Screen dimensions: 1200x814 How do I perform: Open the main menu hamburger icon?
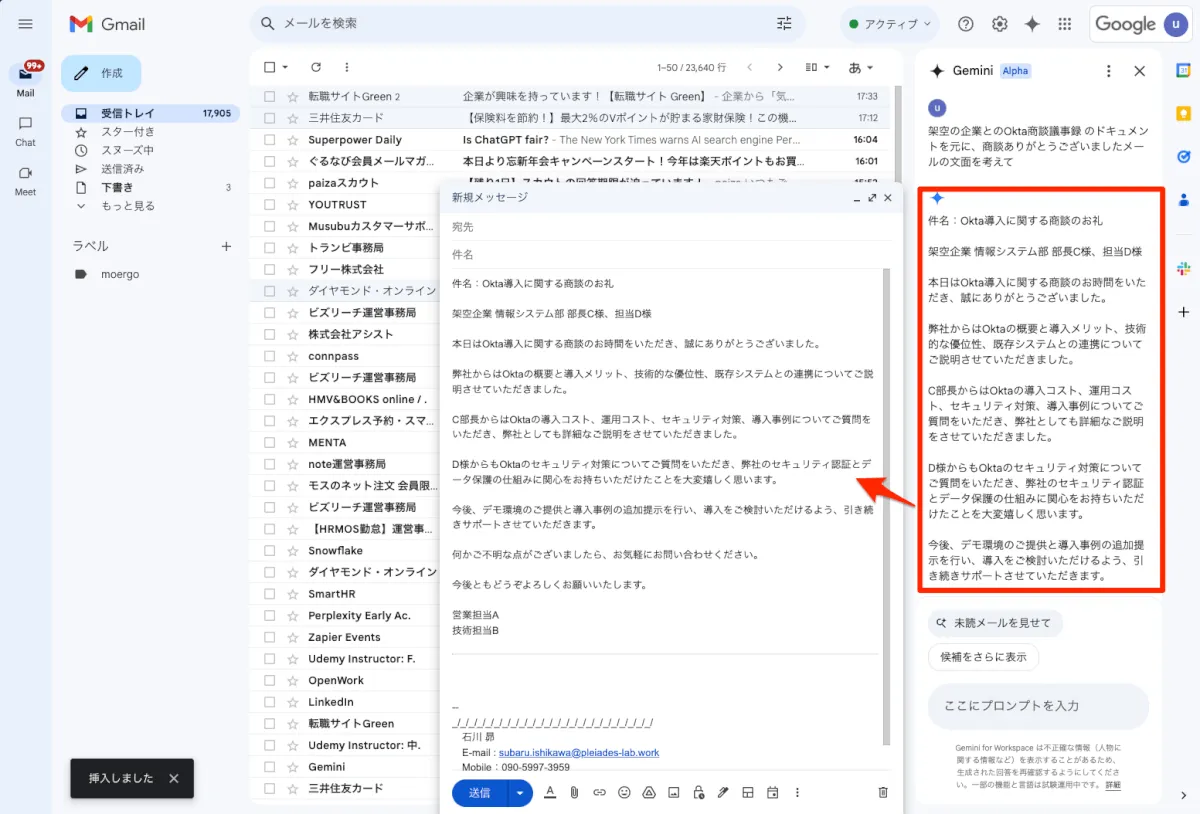pyautogui.click(x=26, y=24)
